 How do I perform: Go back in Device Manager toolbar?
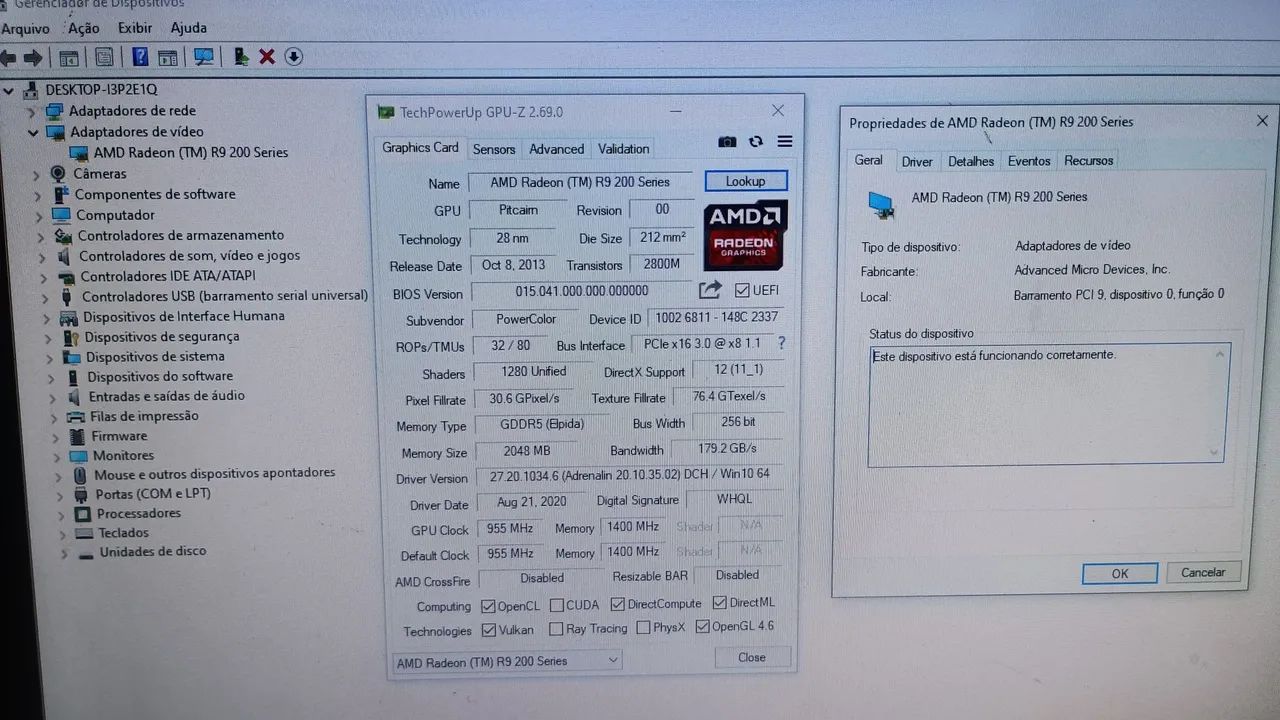[x=9, y=57]
